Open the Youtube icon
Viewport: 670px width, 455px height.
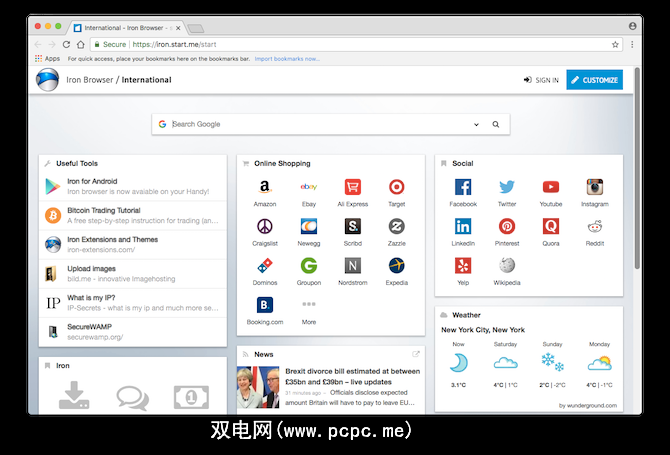click(x=551, y=187)
